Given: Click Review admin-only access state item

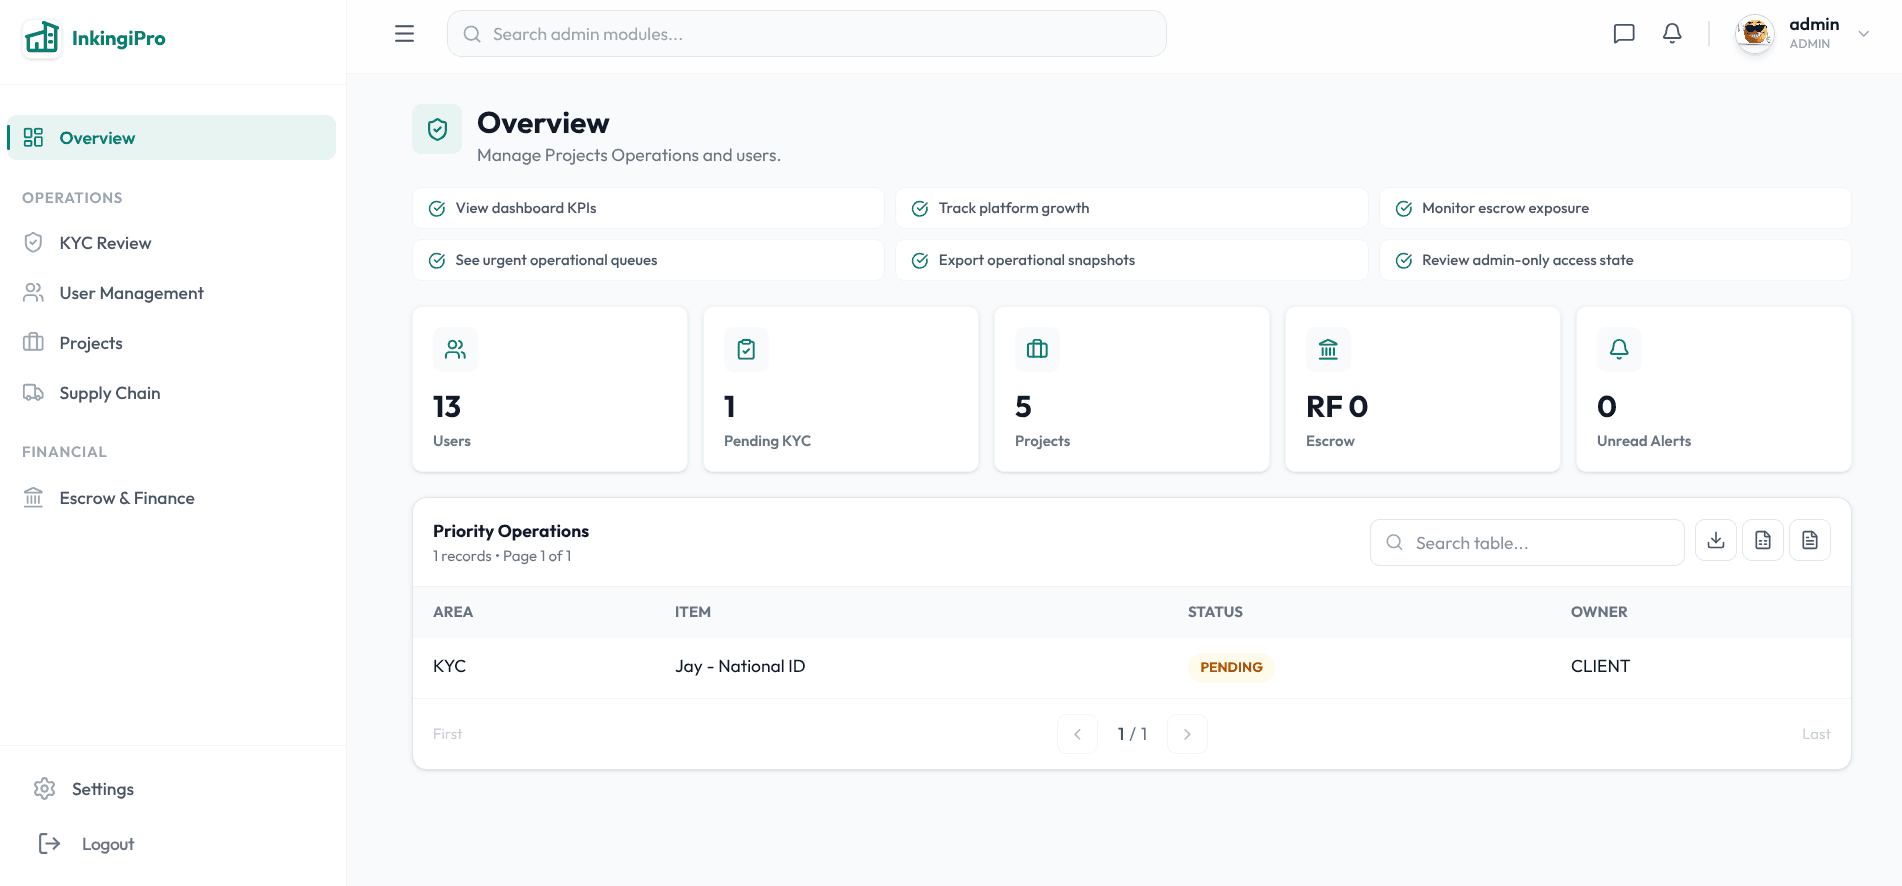Looking at the screenshot, I should click(x=1615, y=260).
